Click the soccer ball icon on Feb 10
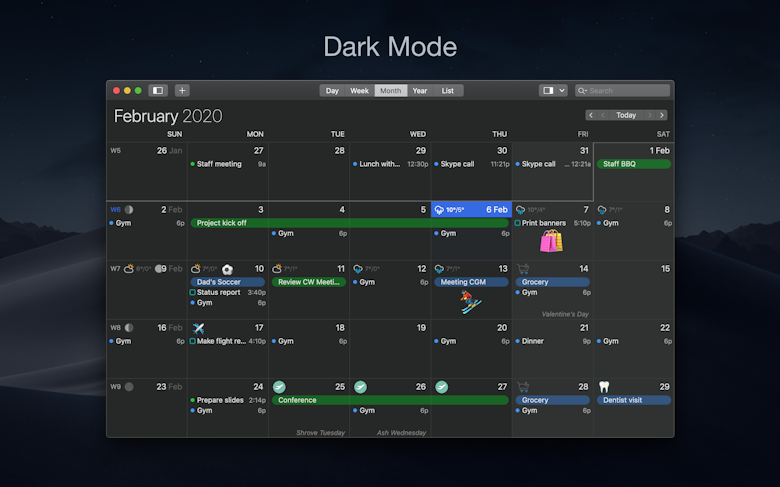 [x=227, y=269]
